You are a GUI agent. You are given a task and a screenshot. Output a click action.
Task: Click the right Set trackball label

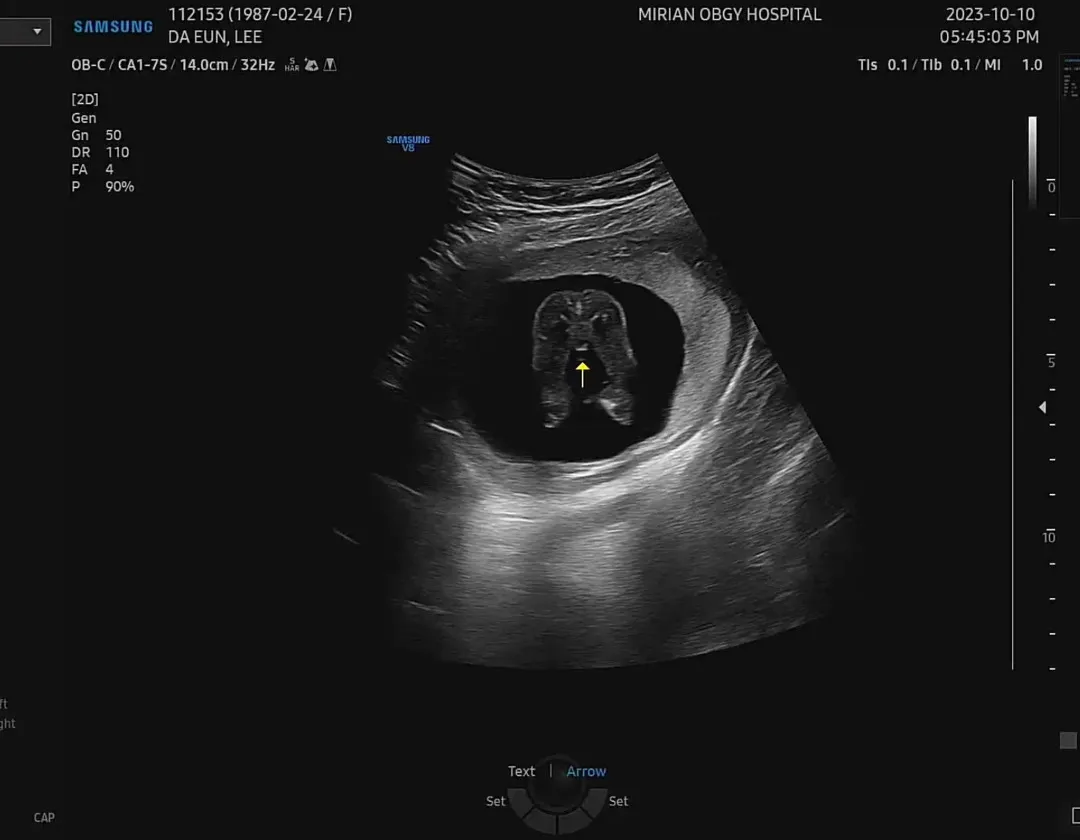pyautogui.click(x=619, y=801)
